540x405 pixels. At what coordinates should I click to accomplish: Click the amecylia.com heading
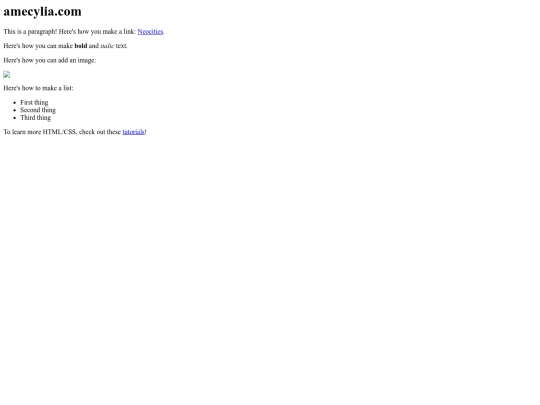(x=42, y=11)
